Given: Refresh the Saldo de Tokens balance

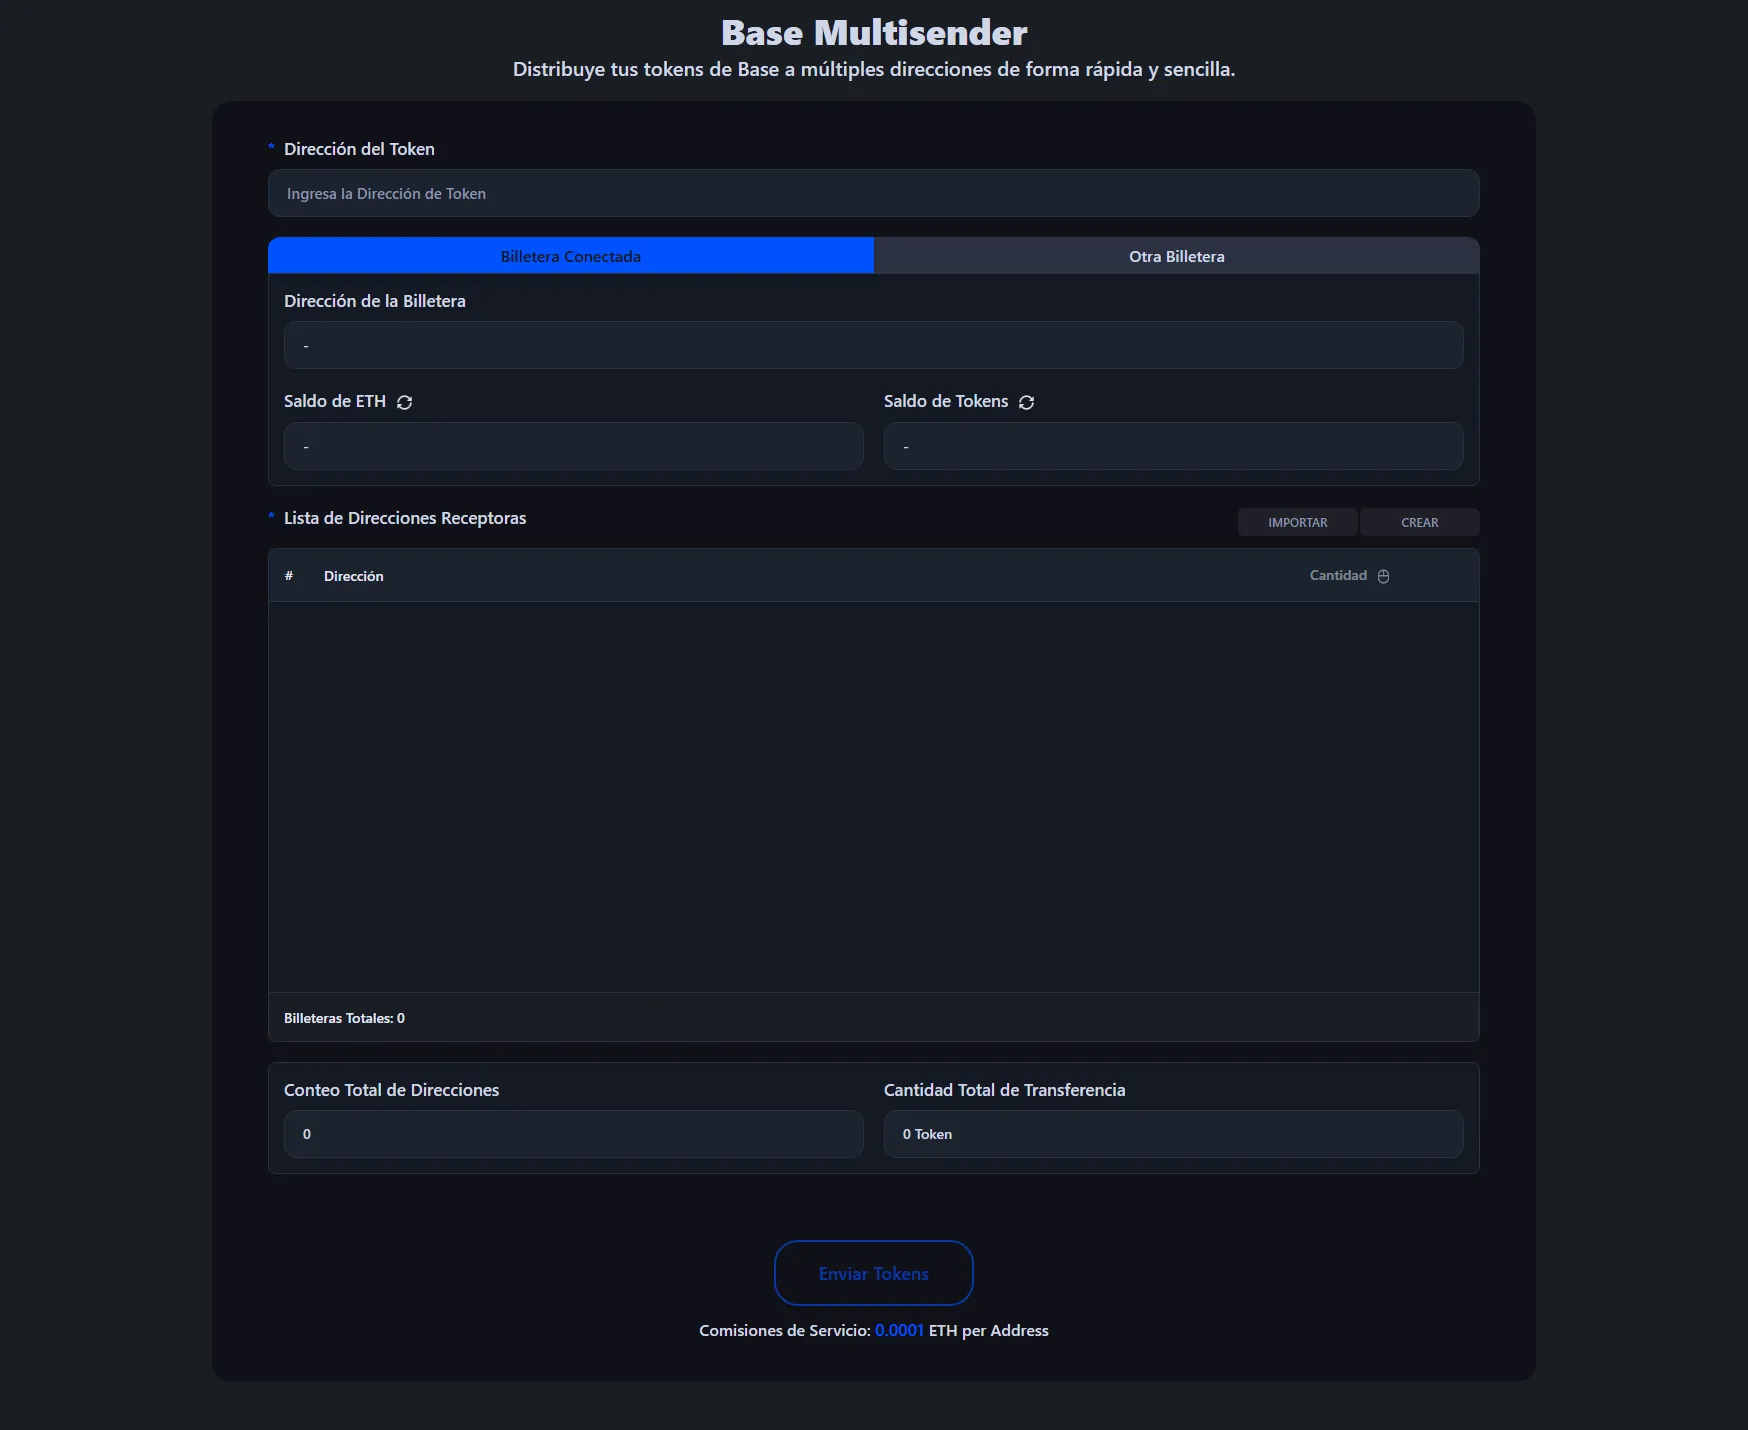Looking at the screenshot, I should [1026, 402].
